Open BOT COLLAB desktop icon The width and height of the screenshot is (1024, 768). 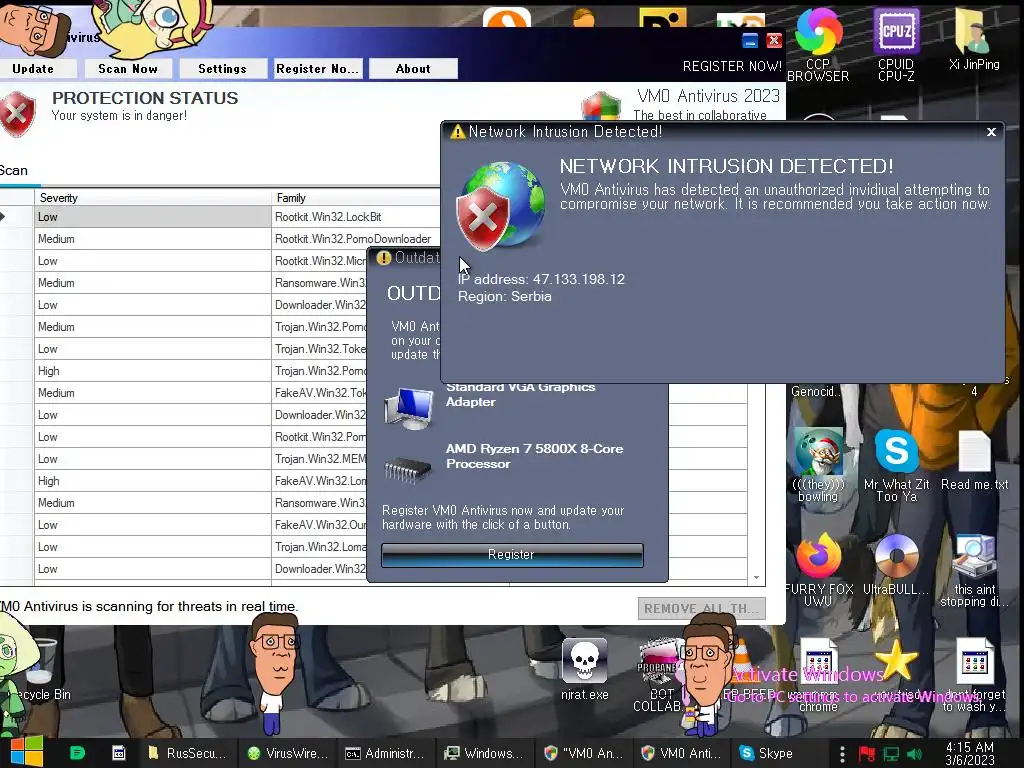(x=658, y=676)
